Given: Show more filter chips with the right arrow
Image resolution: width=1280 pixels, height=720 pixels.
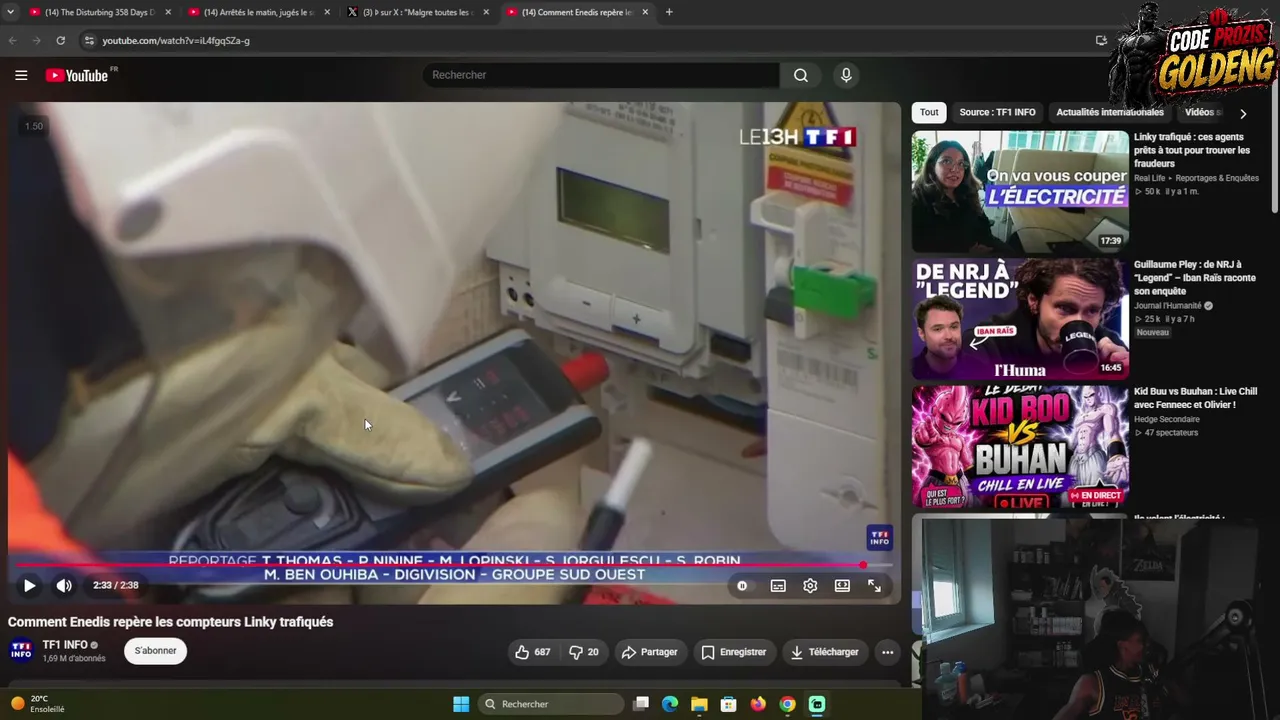Looking at the screenshot, I should pyautogui.click(x=1243, y=113).
